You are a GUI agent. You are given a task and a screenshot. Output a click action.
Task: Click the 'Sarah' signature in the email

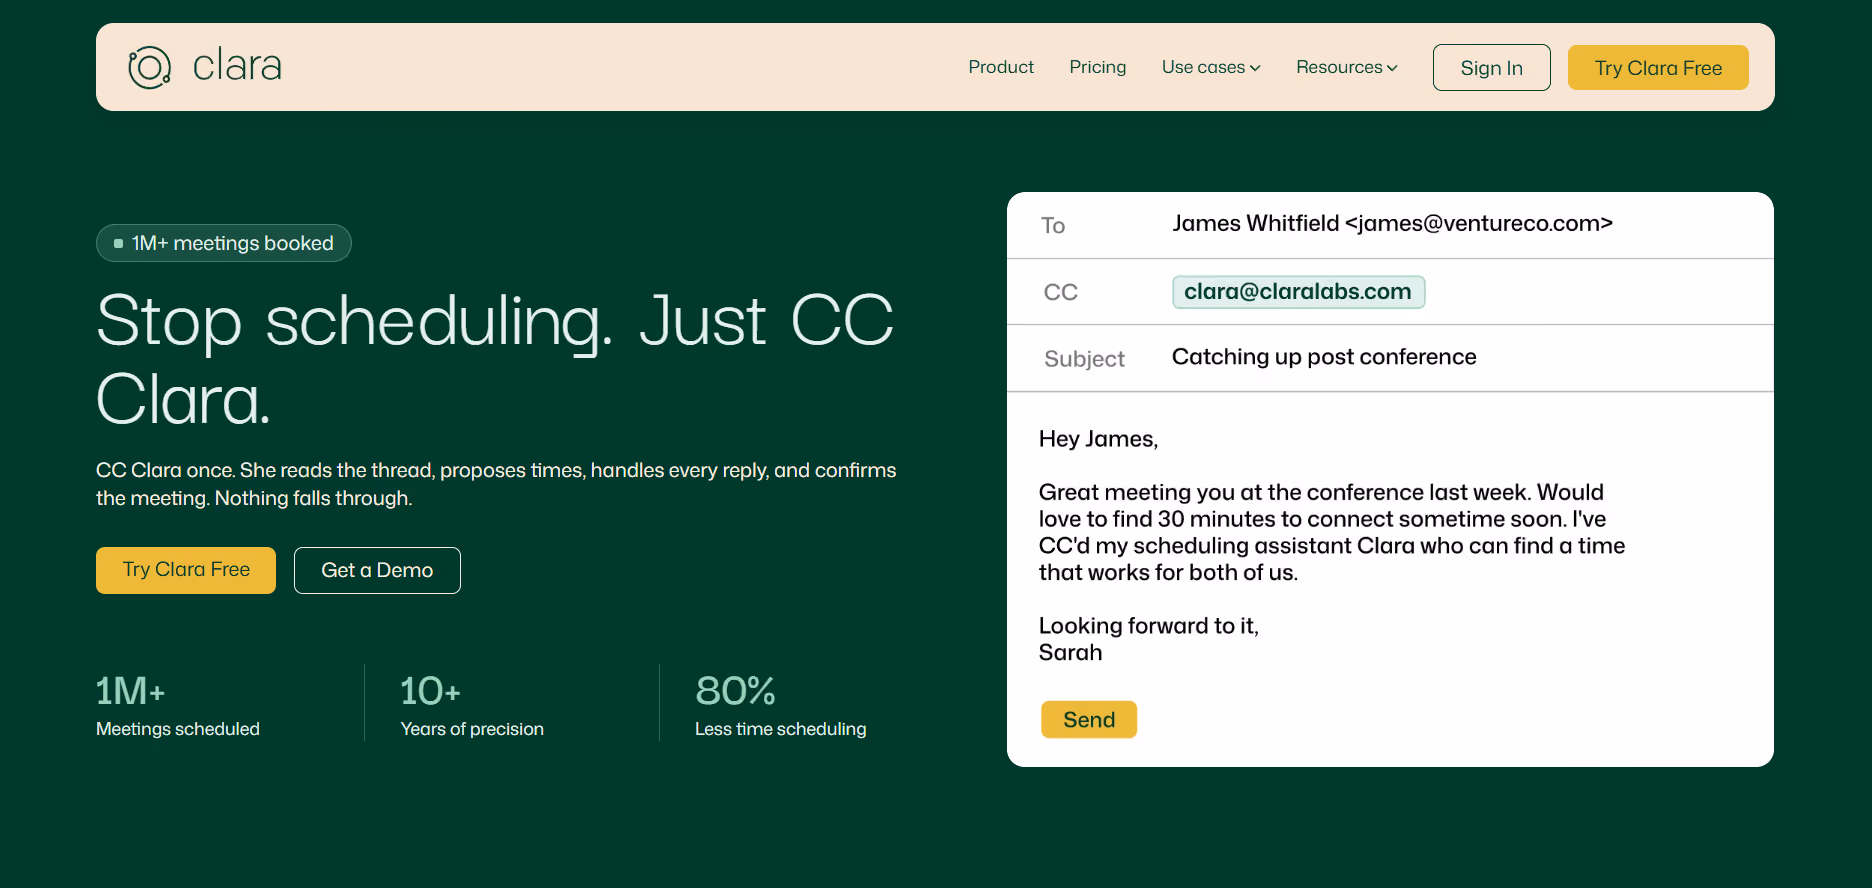click(x=1070, y=653)
